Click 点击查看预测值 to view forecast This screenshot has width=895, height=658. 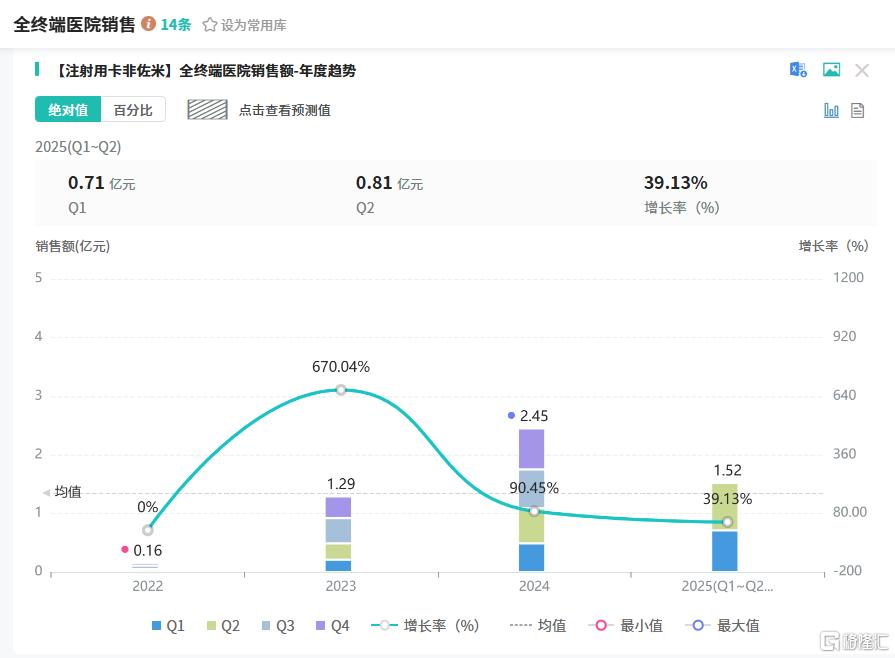click(284, 110)
